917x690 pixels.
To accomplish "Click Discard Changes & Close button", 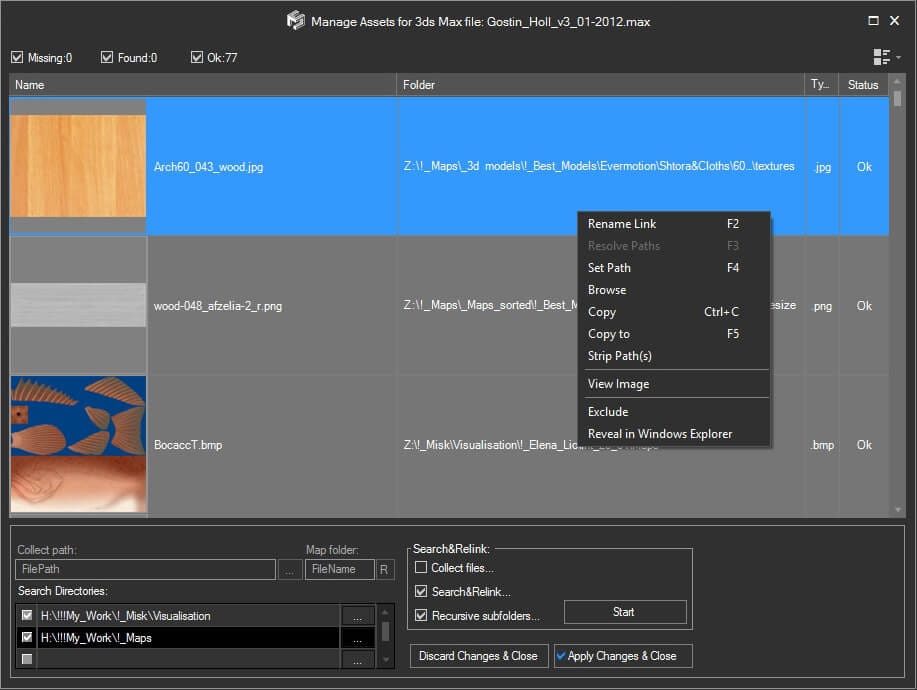I will click(x=478, y=656).
